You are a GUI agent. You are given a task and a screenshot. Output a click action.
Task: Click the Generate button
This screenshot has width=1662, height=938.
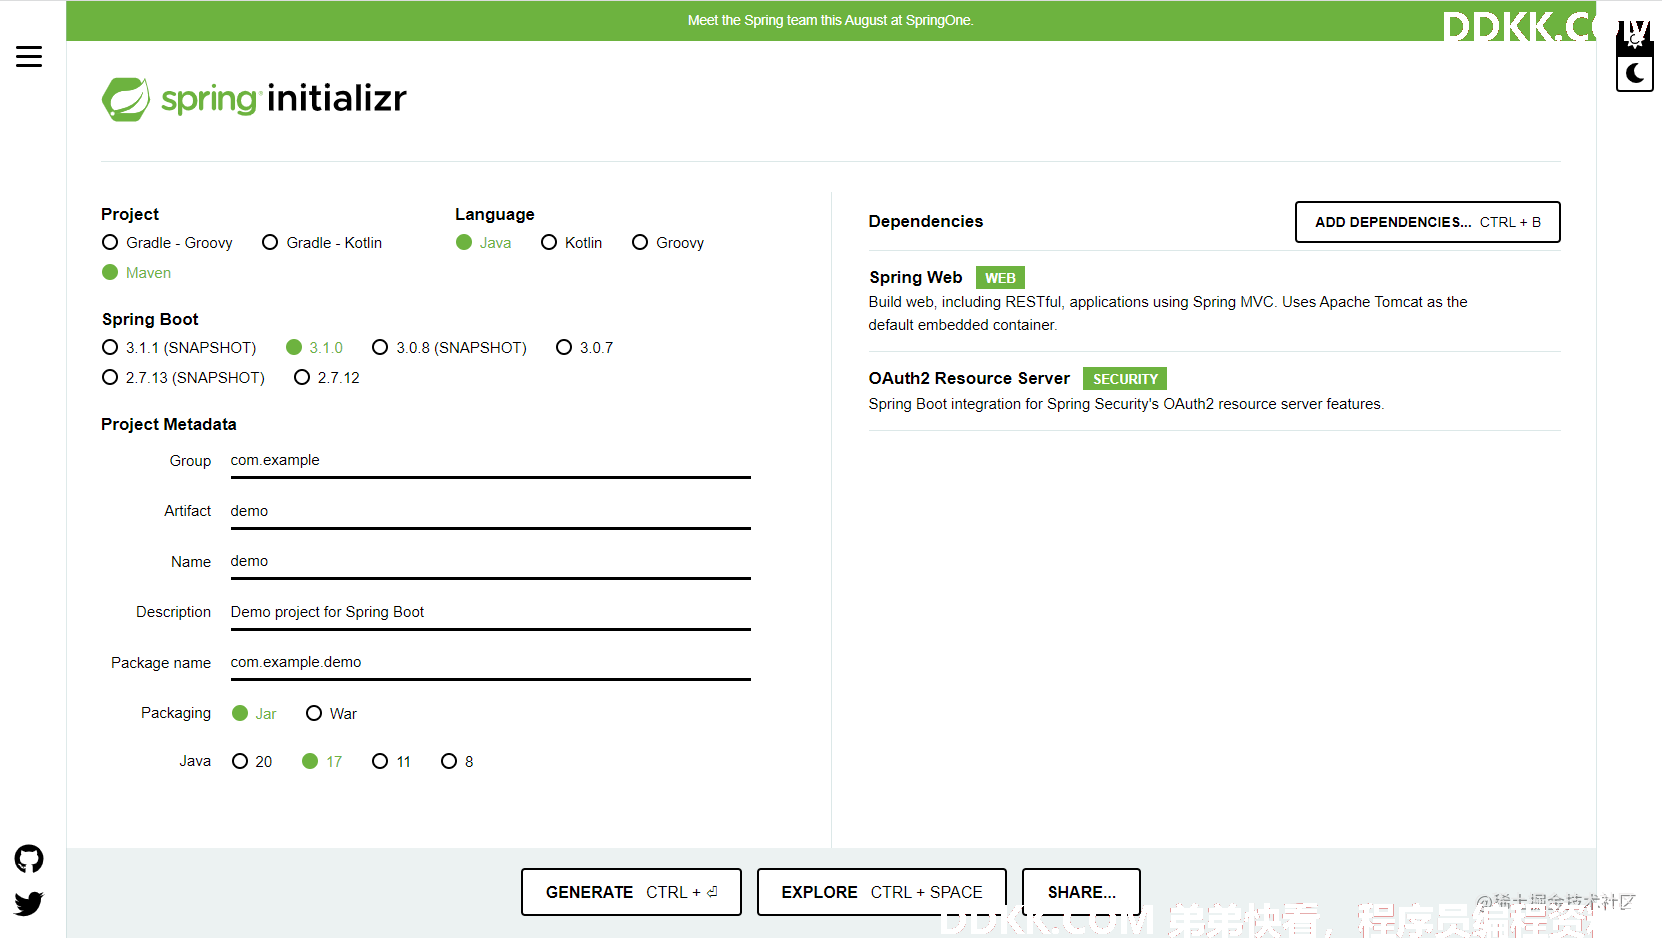pyautogui.click(x=631, y=892)
